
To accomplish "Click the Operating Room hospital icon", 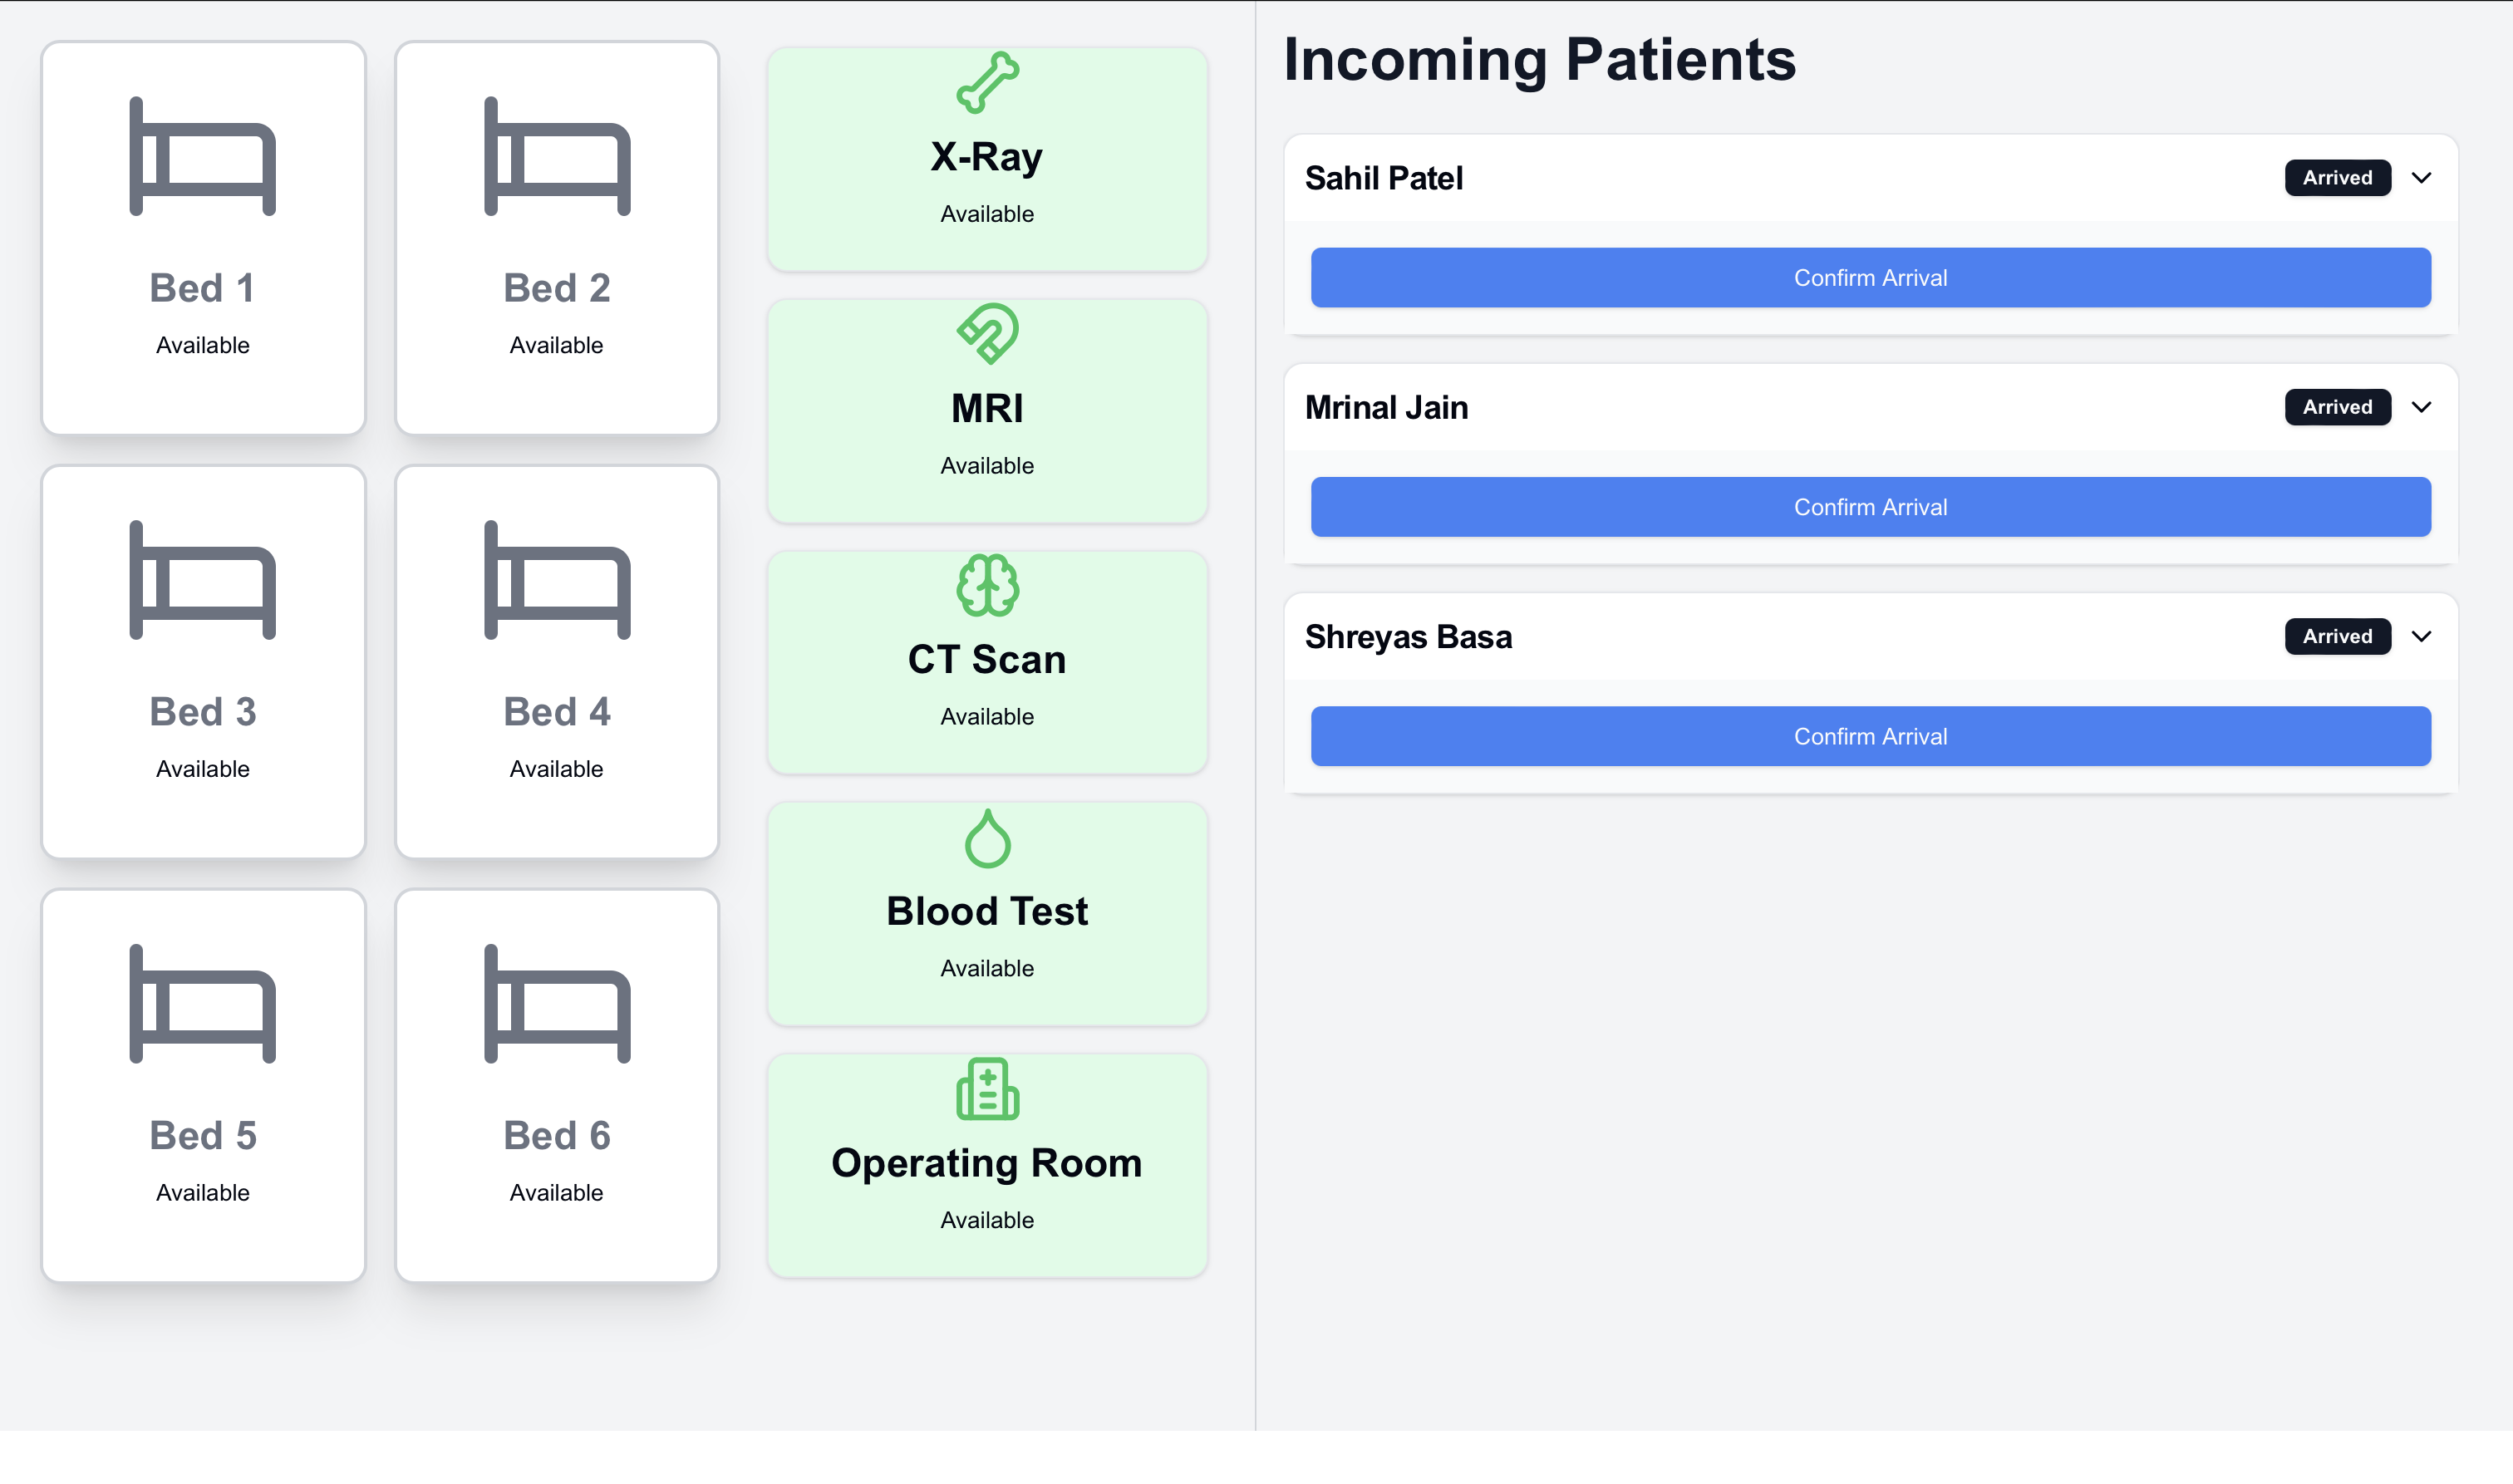I will pos(987,1089).
